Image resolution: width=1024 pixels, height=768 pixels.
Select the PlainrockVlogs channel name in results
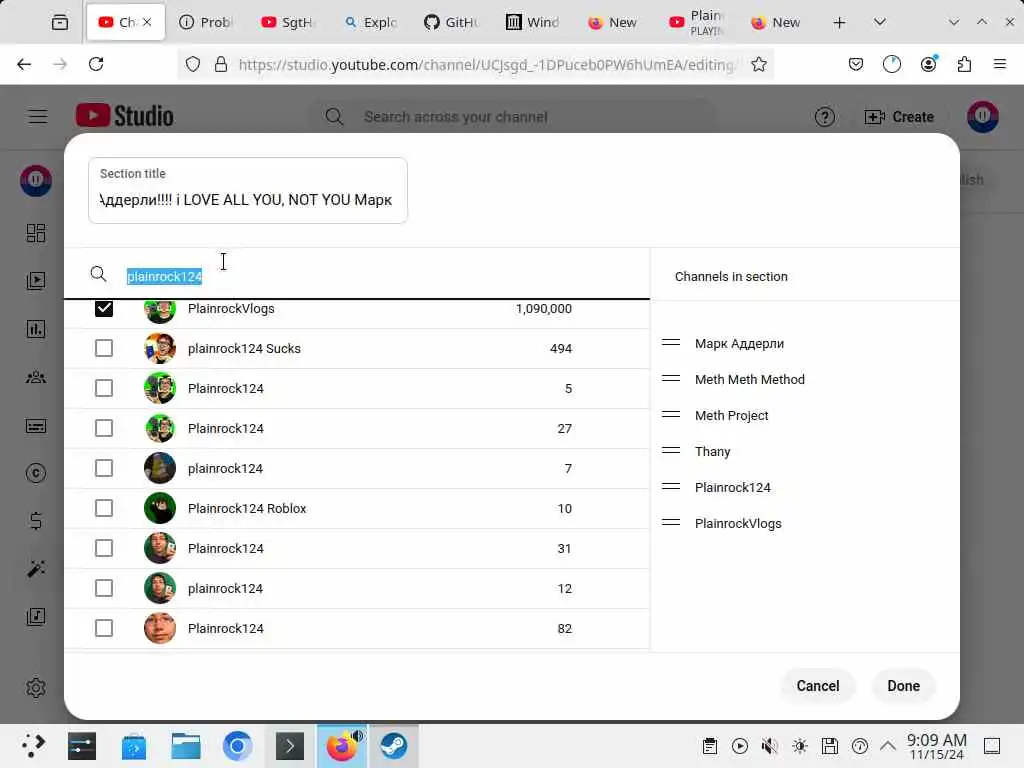coord(231,308)
